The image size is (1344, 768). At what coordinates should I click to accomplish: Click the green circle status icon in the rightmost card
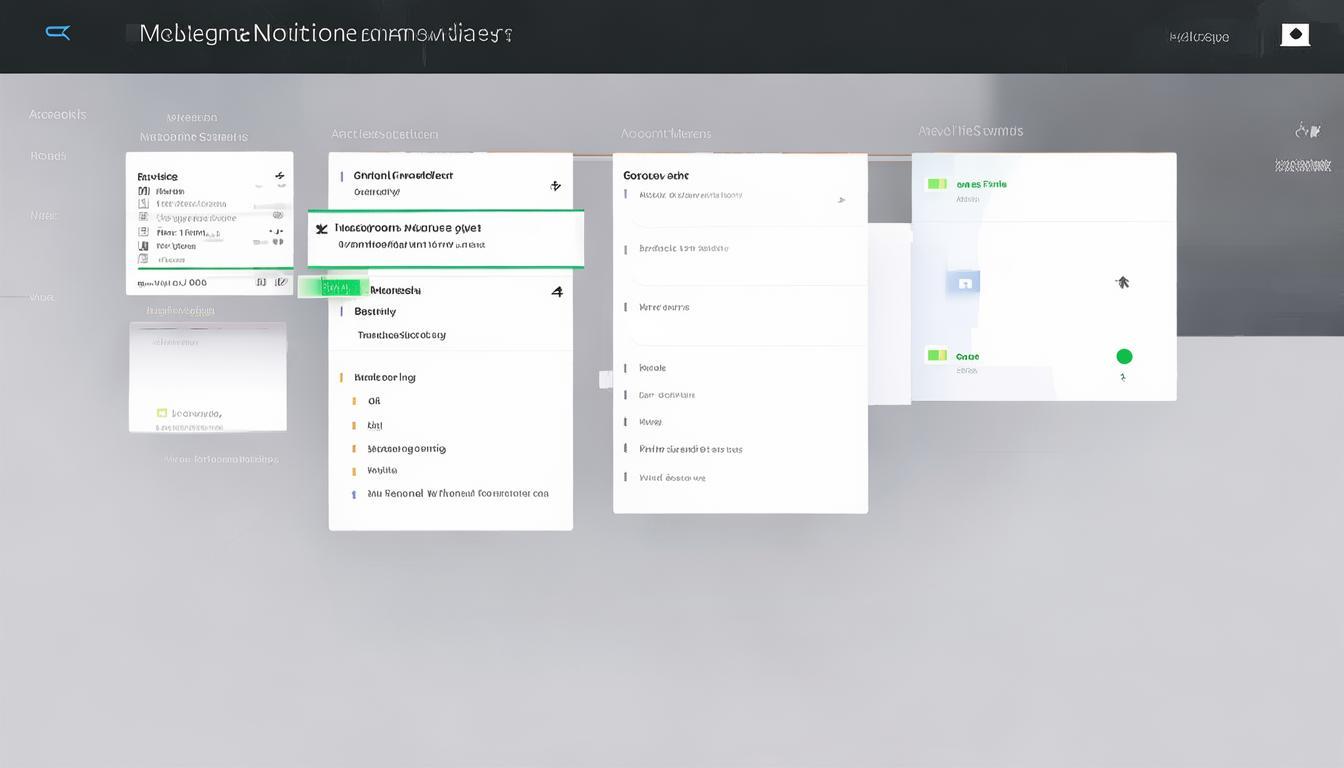(1124, 356)
